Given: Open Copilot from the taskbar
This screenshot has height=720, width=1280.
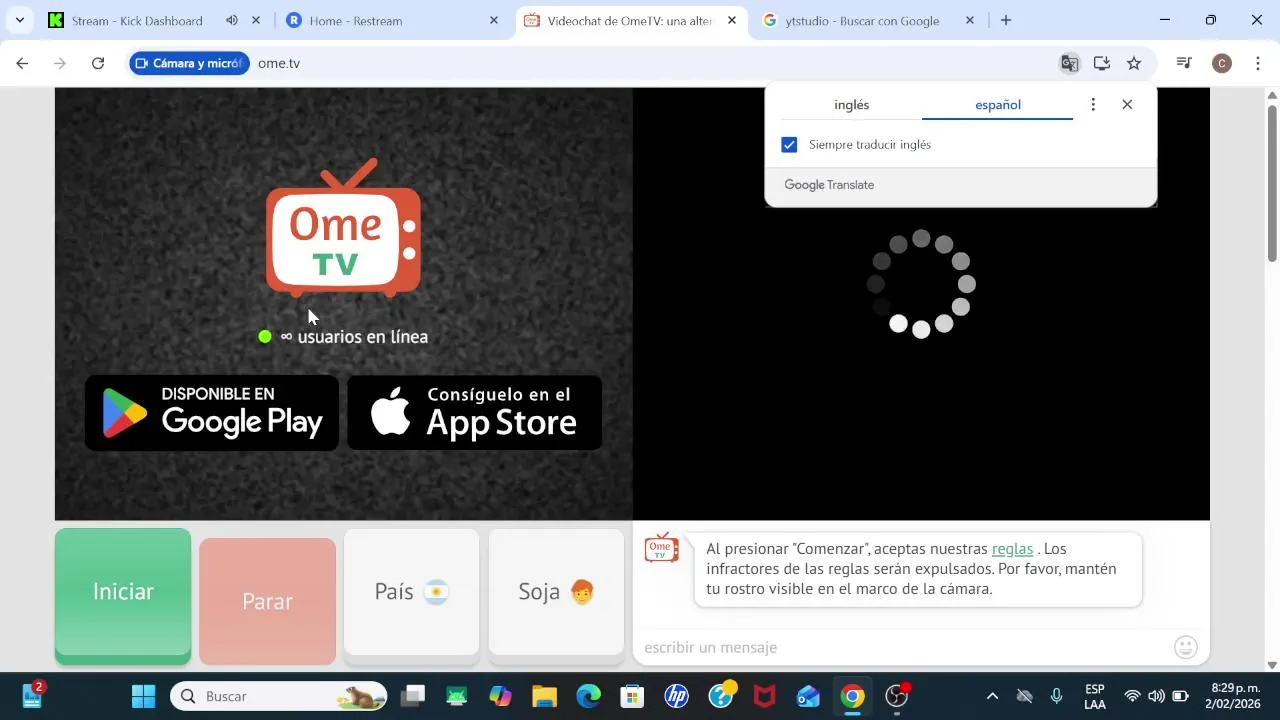Looking at the screenshot, I should click(500, 696).
